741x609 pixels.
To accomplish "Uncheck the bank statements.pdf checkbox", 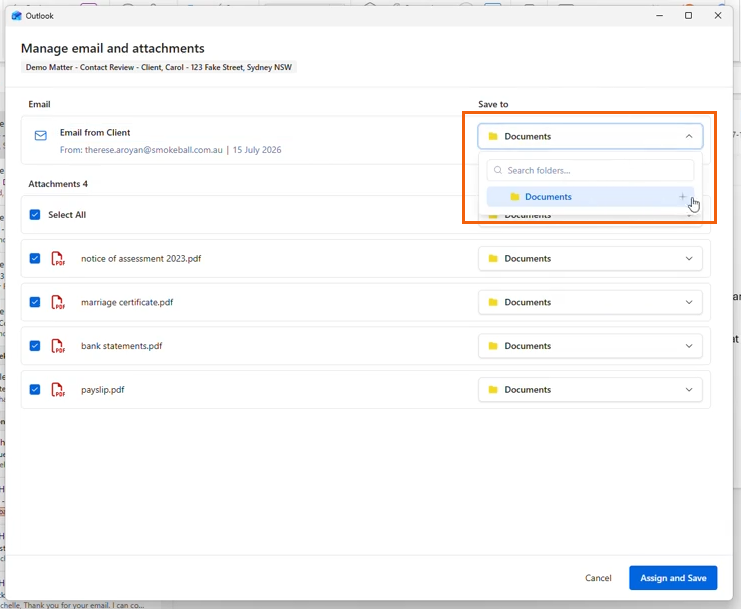I will tap(35, 346).
